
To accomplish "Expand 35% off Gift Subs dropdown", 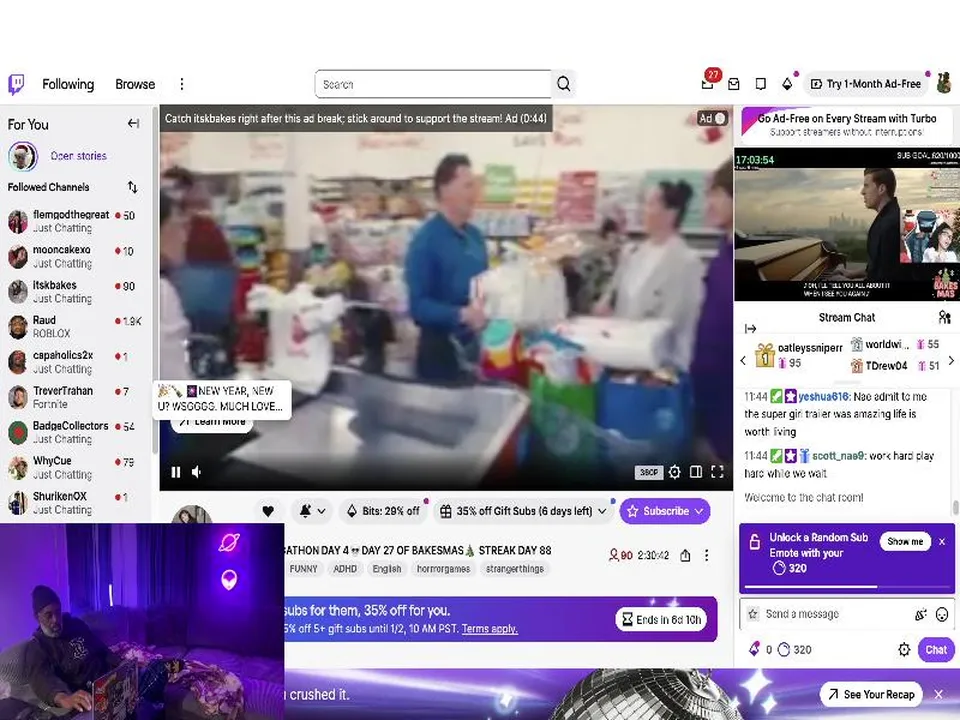I will (525, 511).
